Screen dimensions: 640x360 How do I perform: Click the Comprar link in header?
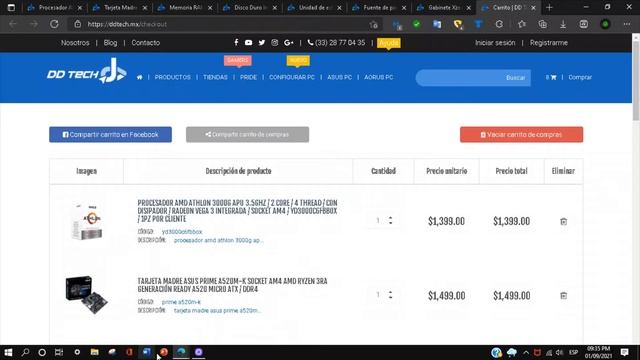[x=580, y=77]
